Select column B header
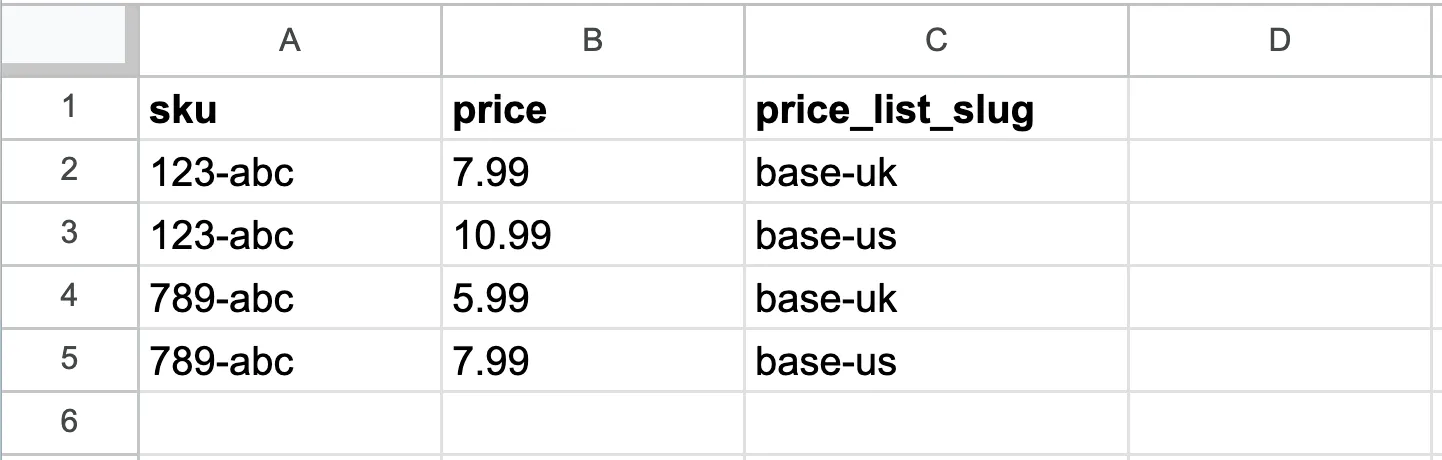The image size is (1442, 460). (x=592, y=39)
